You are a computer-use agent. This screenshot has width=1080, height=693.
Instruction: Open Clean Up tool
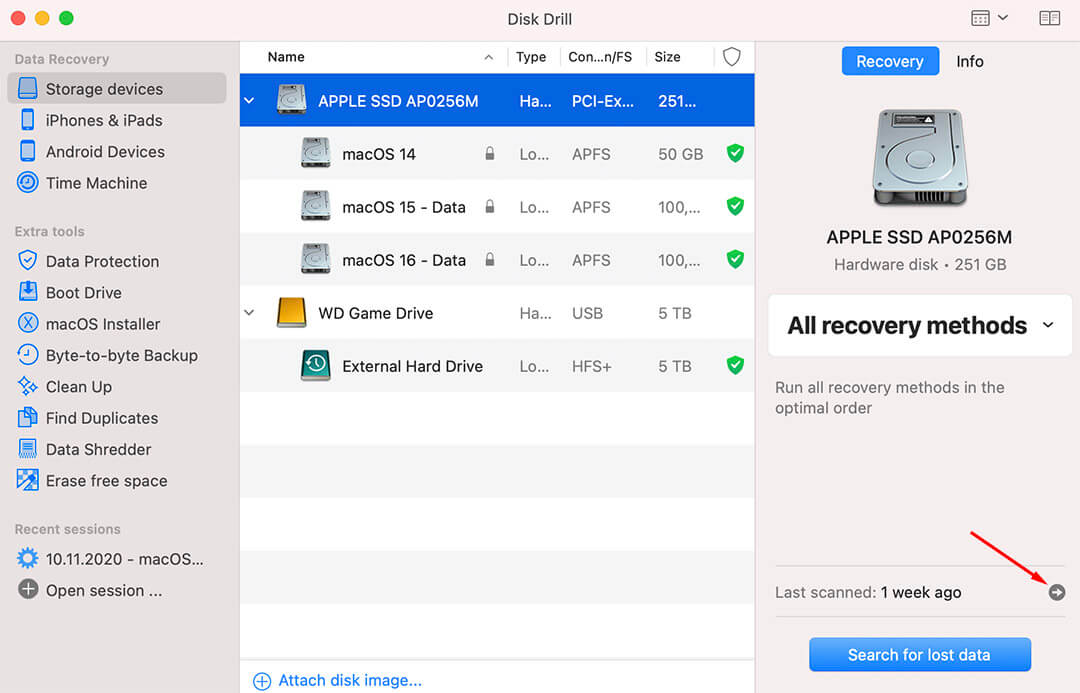(x=79, y=387)
